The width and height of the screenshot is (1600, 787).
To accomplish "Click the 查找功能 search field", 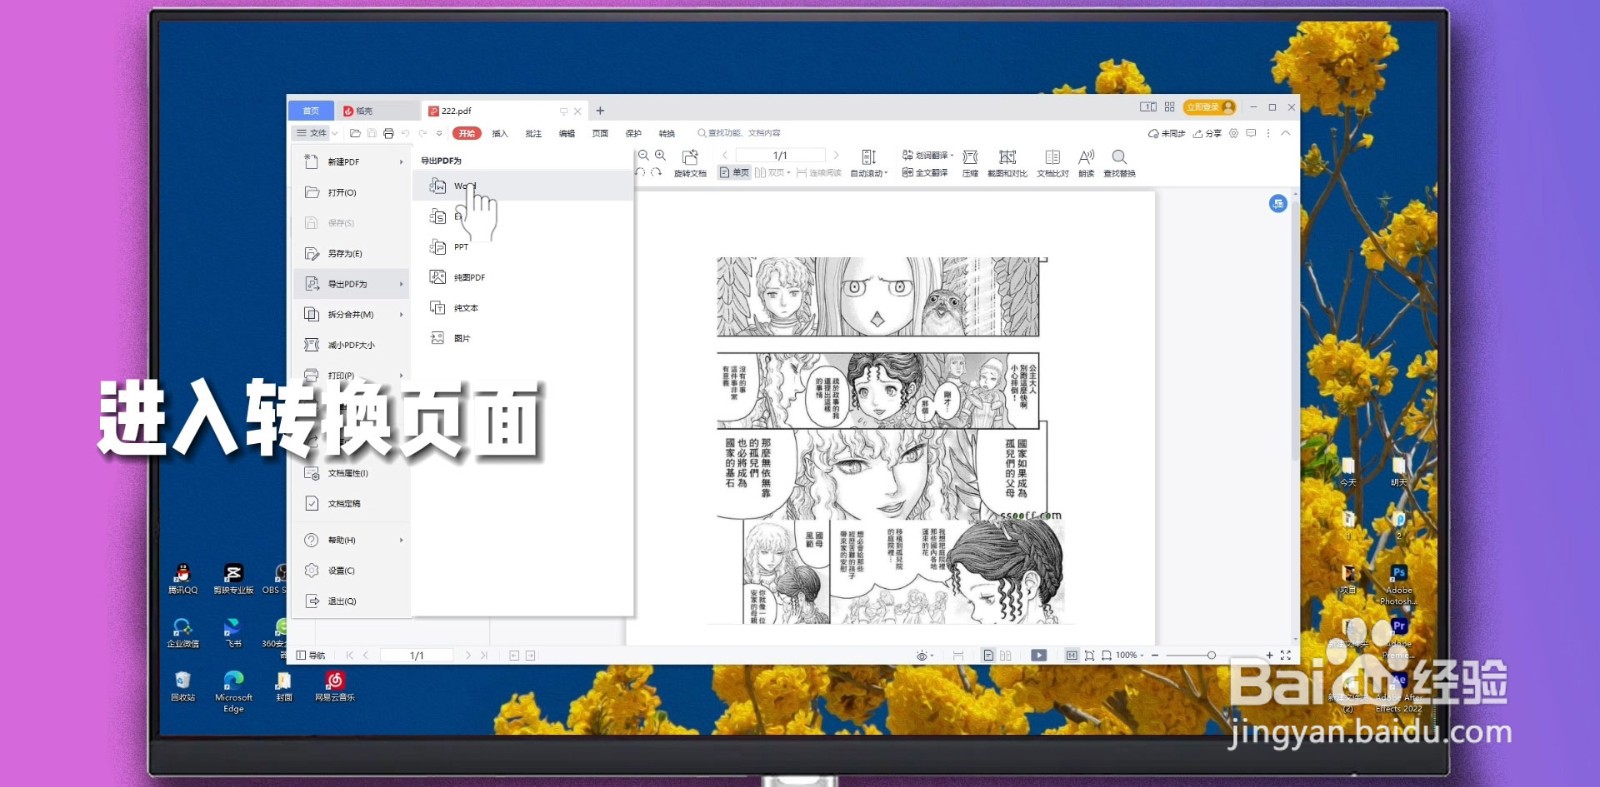I will pos(740,133).
